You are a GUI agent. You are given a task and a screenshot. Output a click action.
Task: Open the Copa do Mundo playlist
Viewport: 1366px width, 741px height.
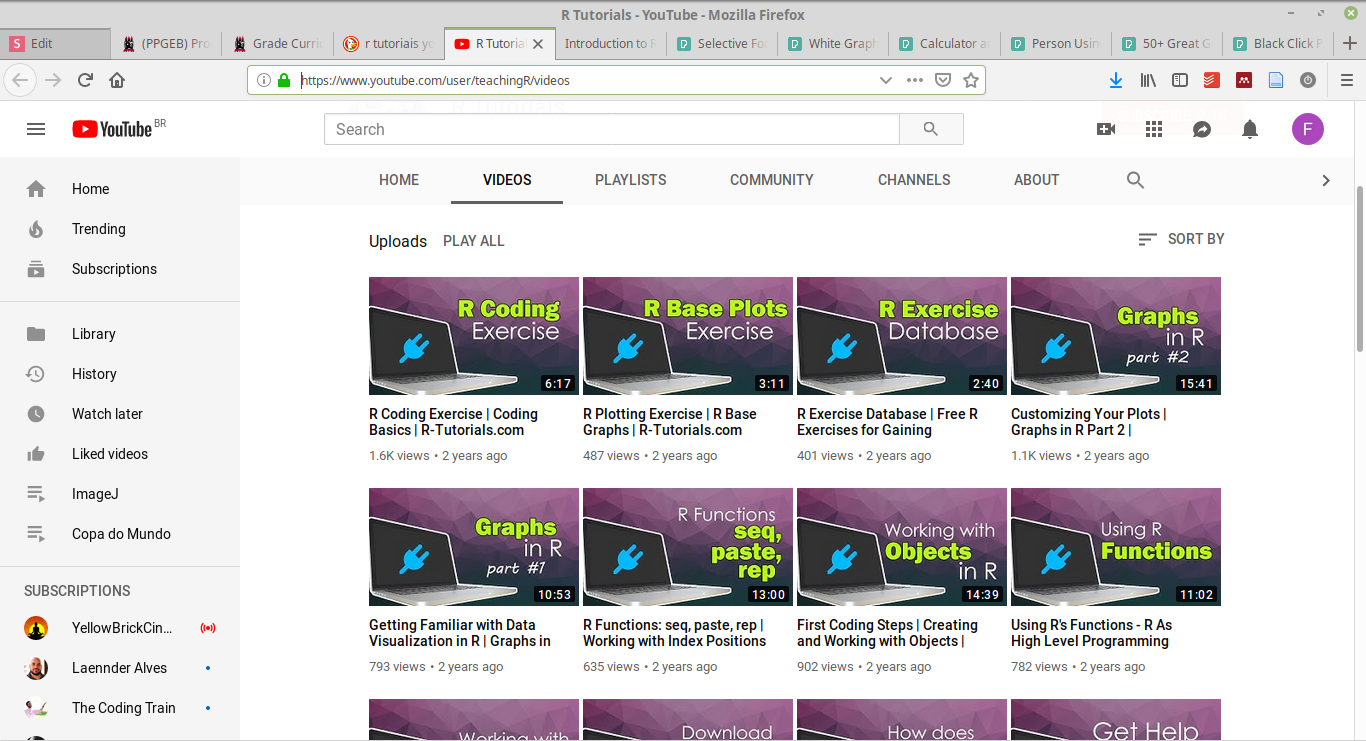[x=120, y=534]
